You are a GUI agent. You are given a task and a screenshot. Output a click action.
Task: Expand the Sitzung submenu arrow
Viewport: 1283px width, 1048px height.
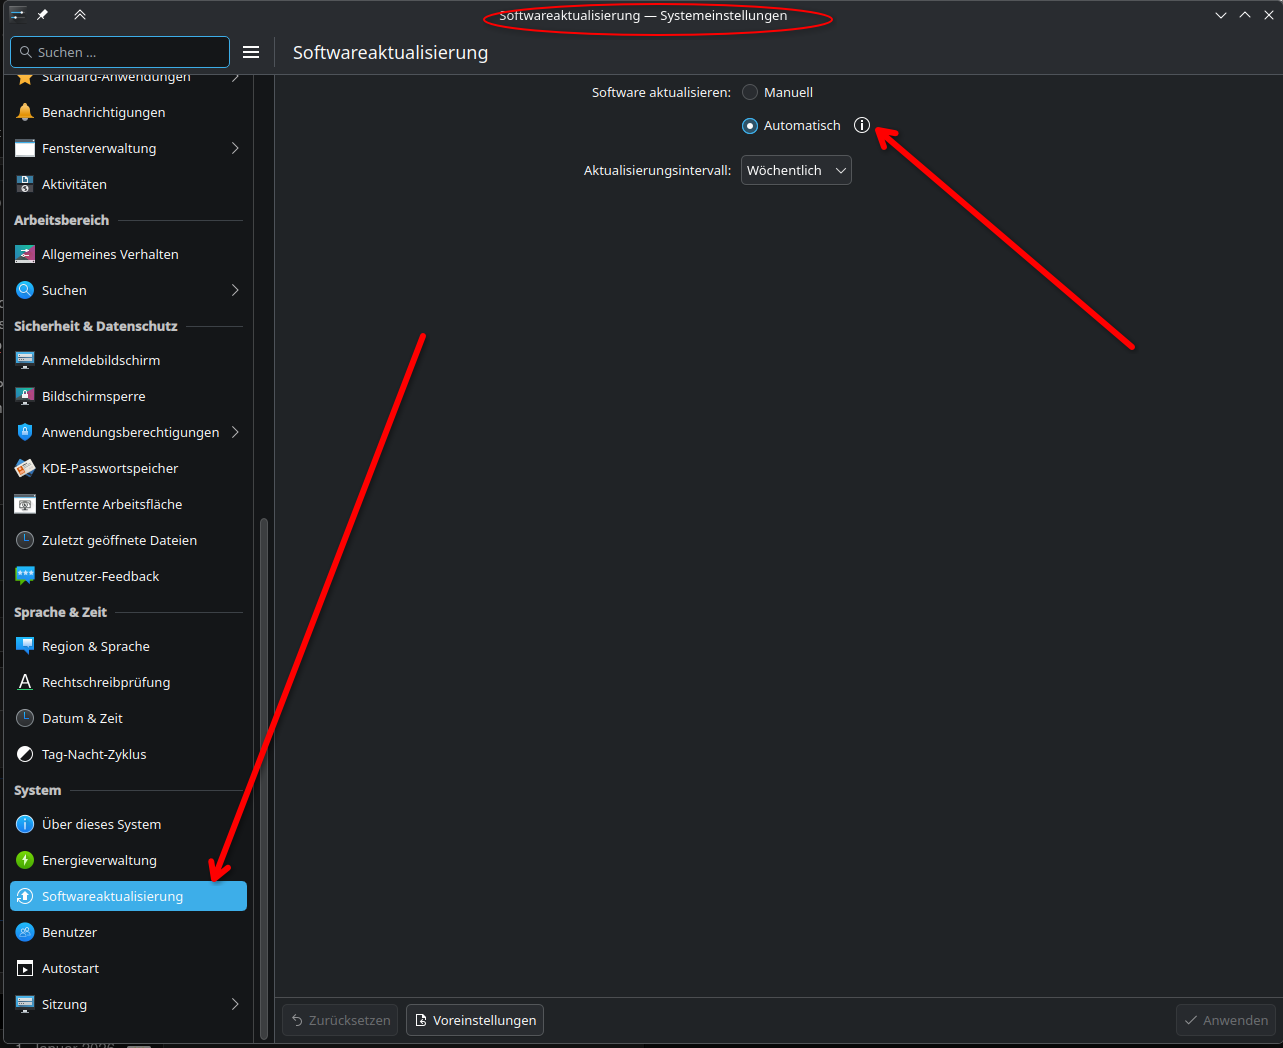(235, 1004)
